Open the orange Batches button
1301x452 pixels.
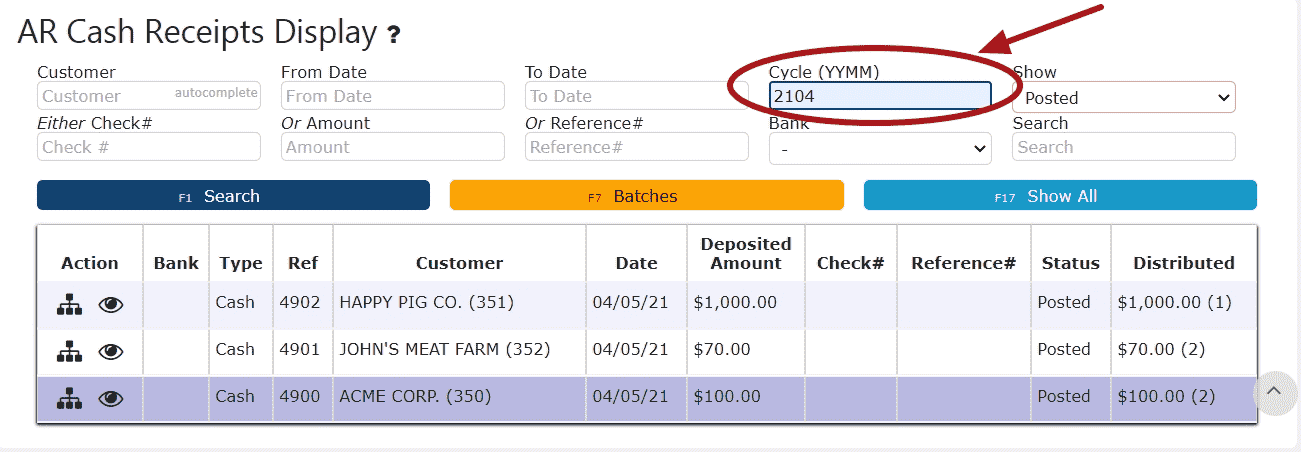[x=647, y=196]
